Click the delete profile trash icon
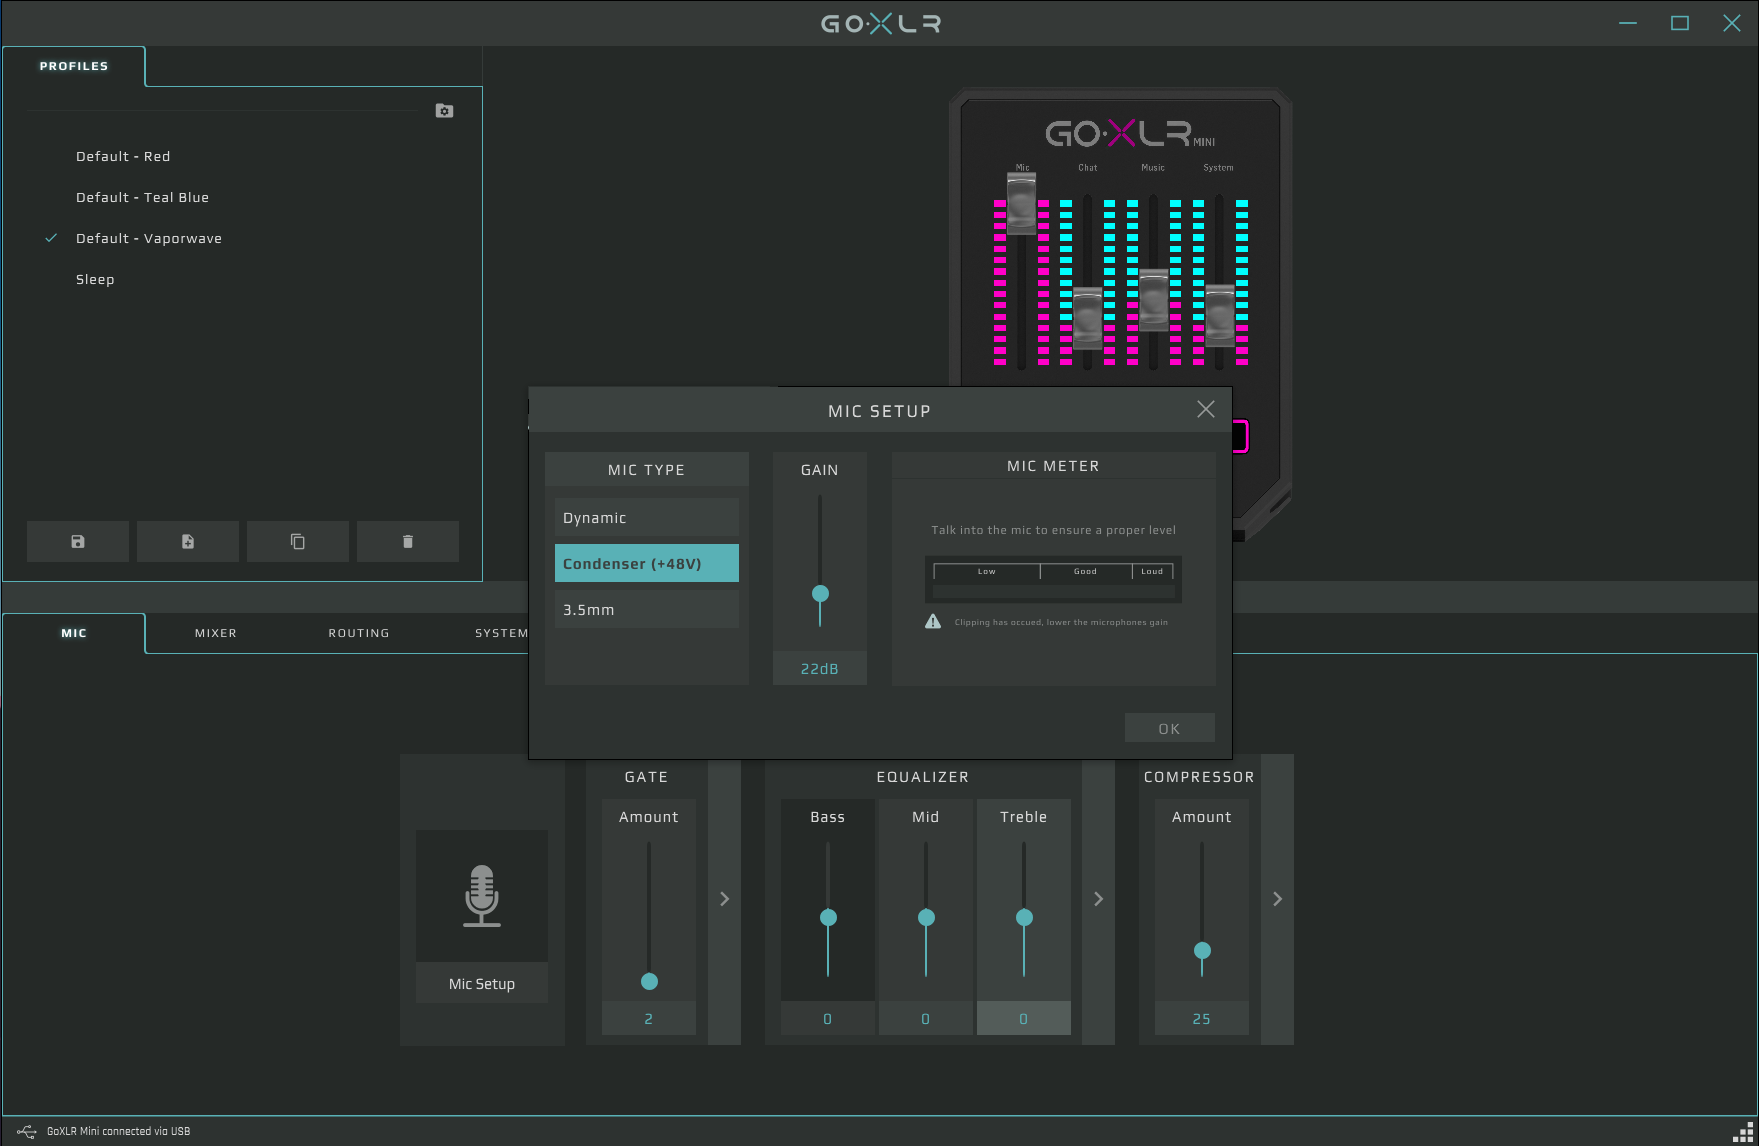 408,541
